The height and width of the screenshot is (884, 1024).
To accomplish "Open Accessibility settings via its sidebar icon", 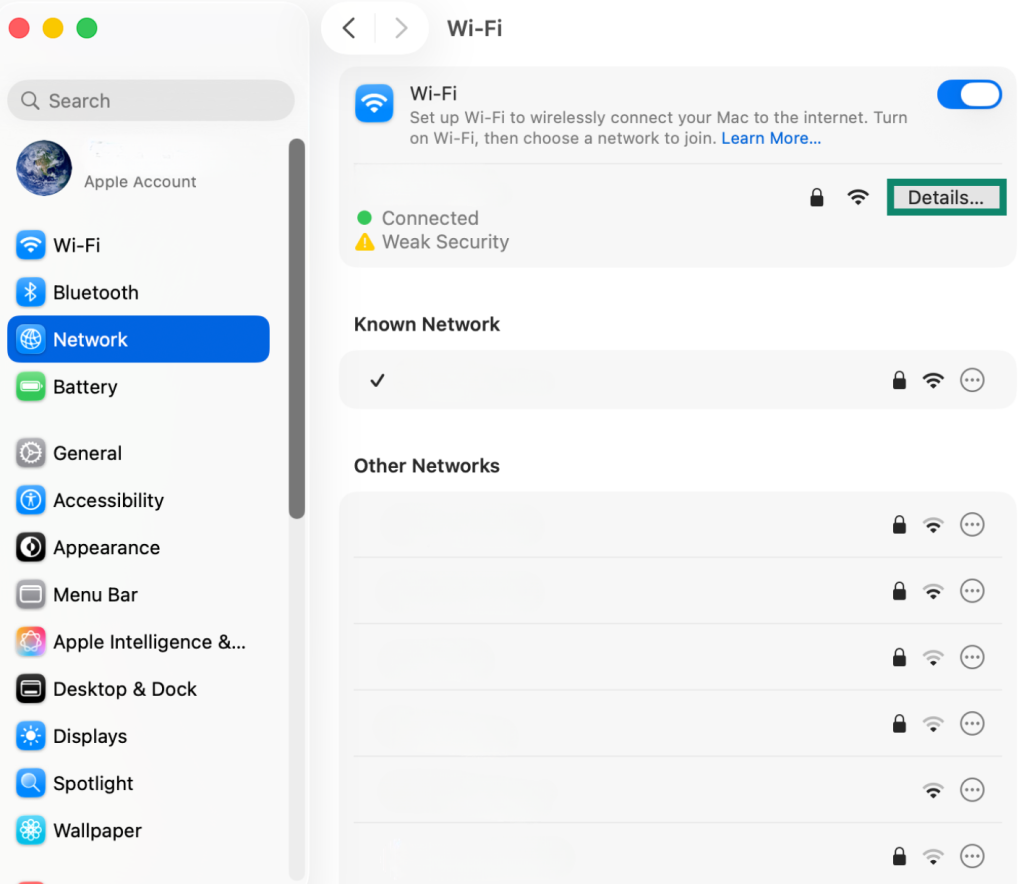I will (30, 500).
